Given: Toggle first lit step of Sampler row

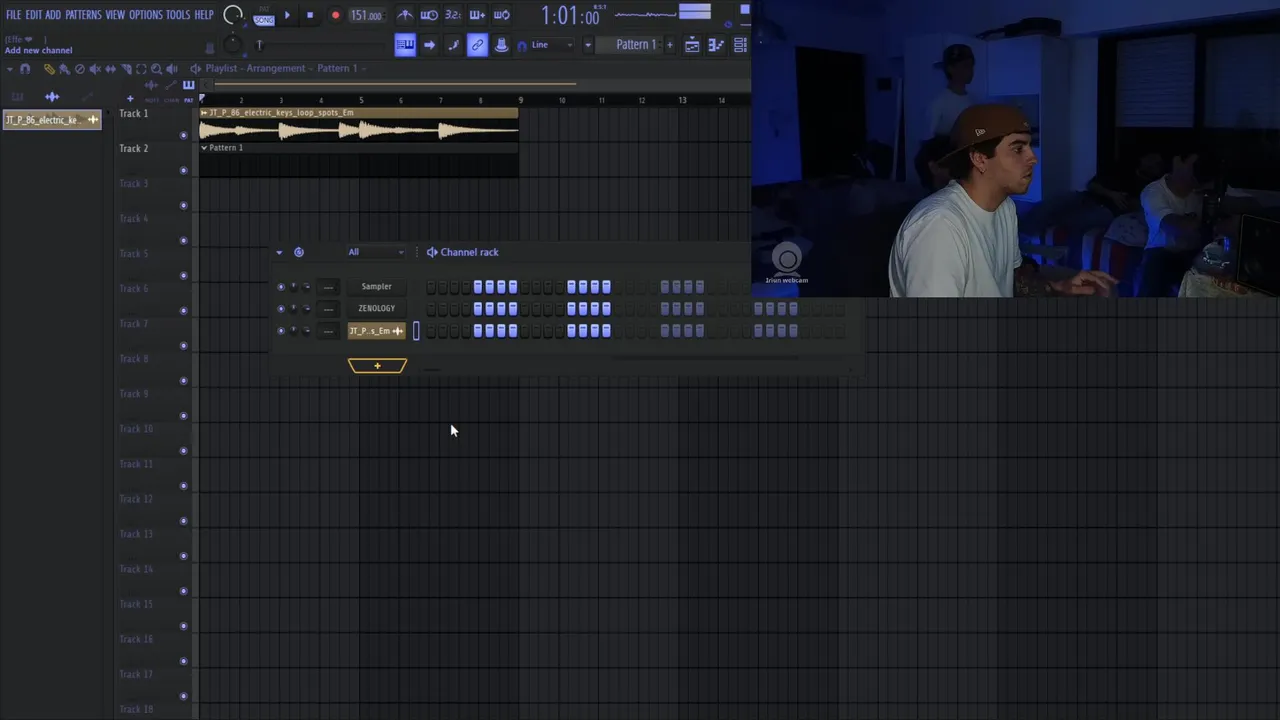Looking at the screenshot, I should 478,287.
